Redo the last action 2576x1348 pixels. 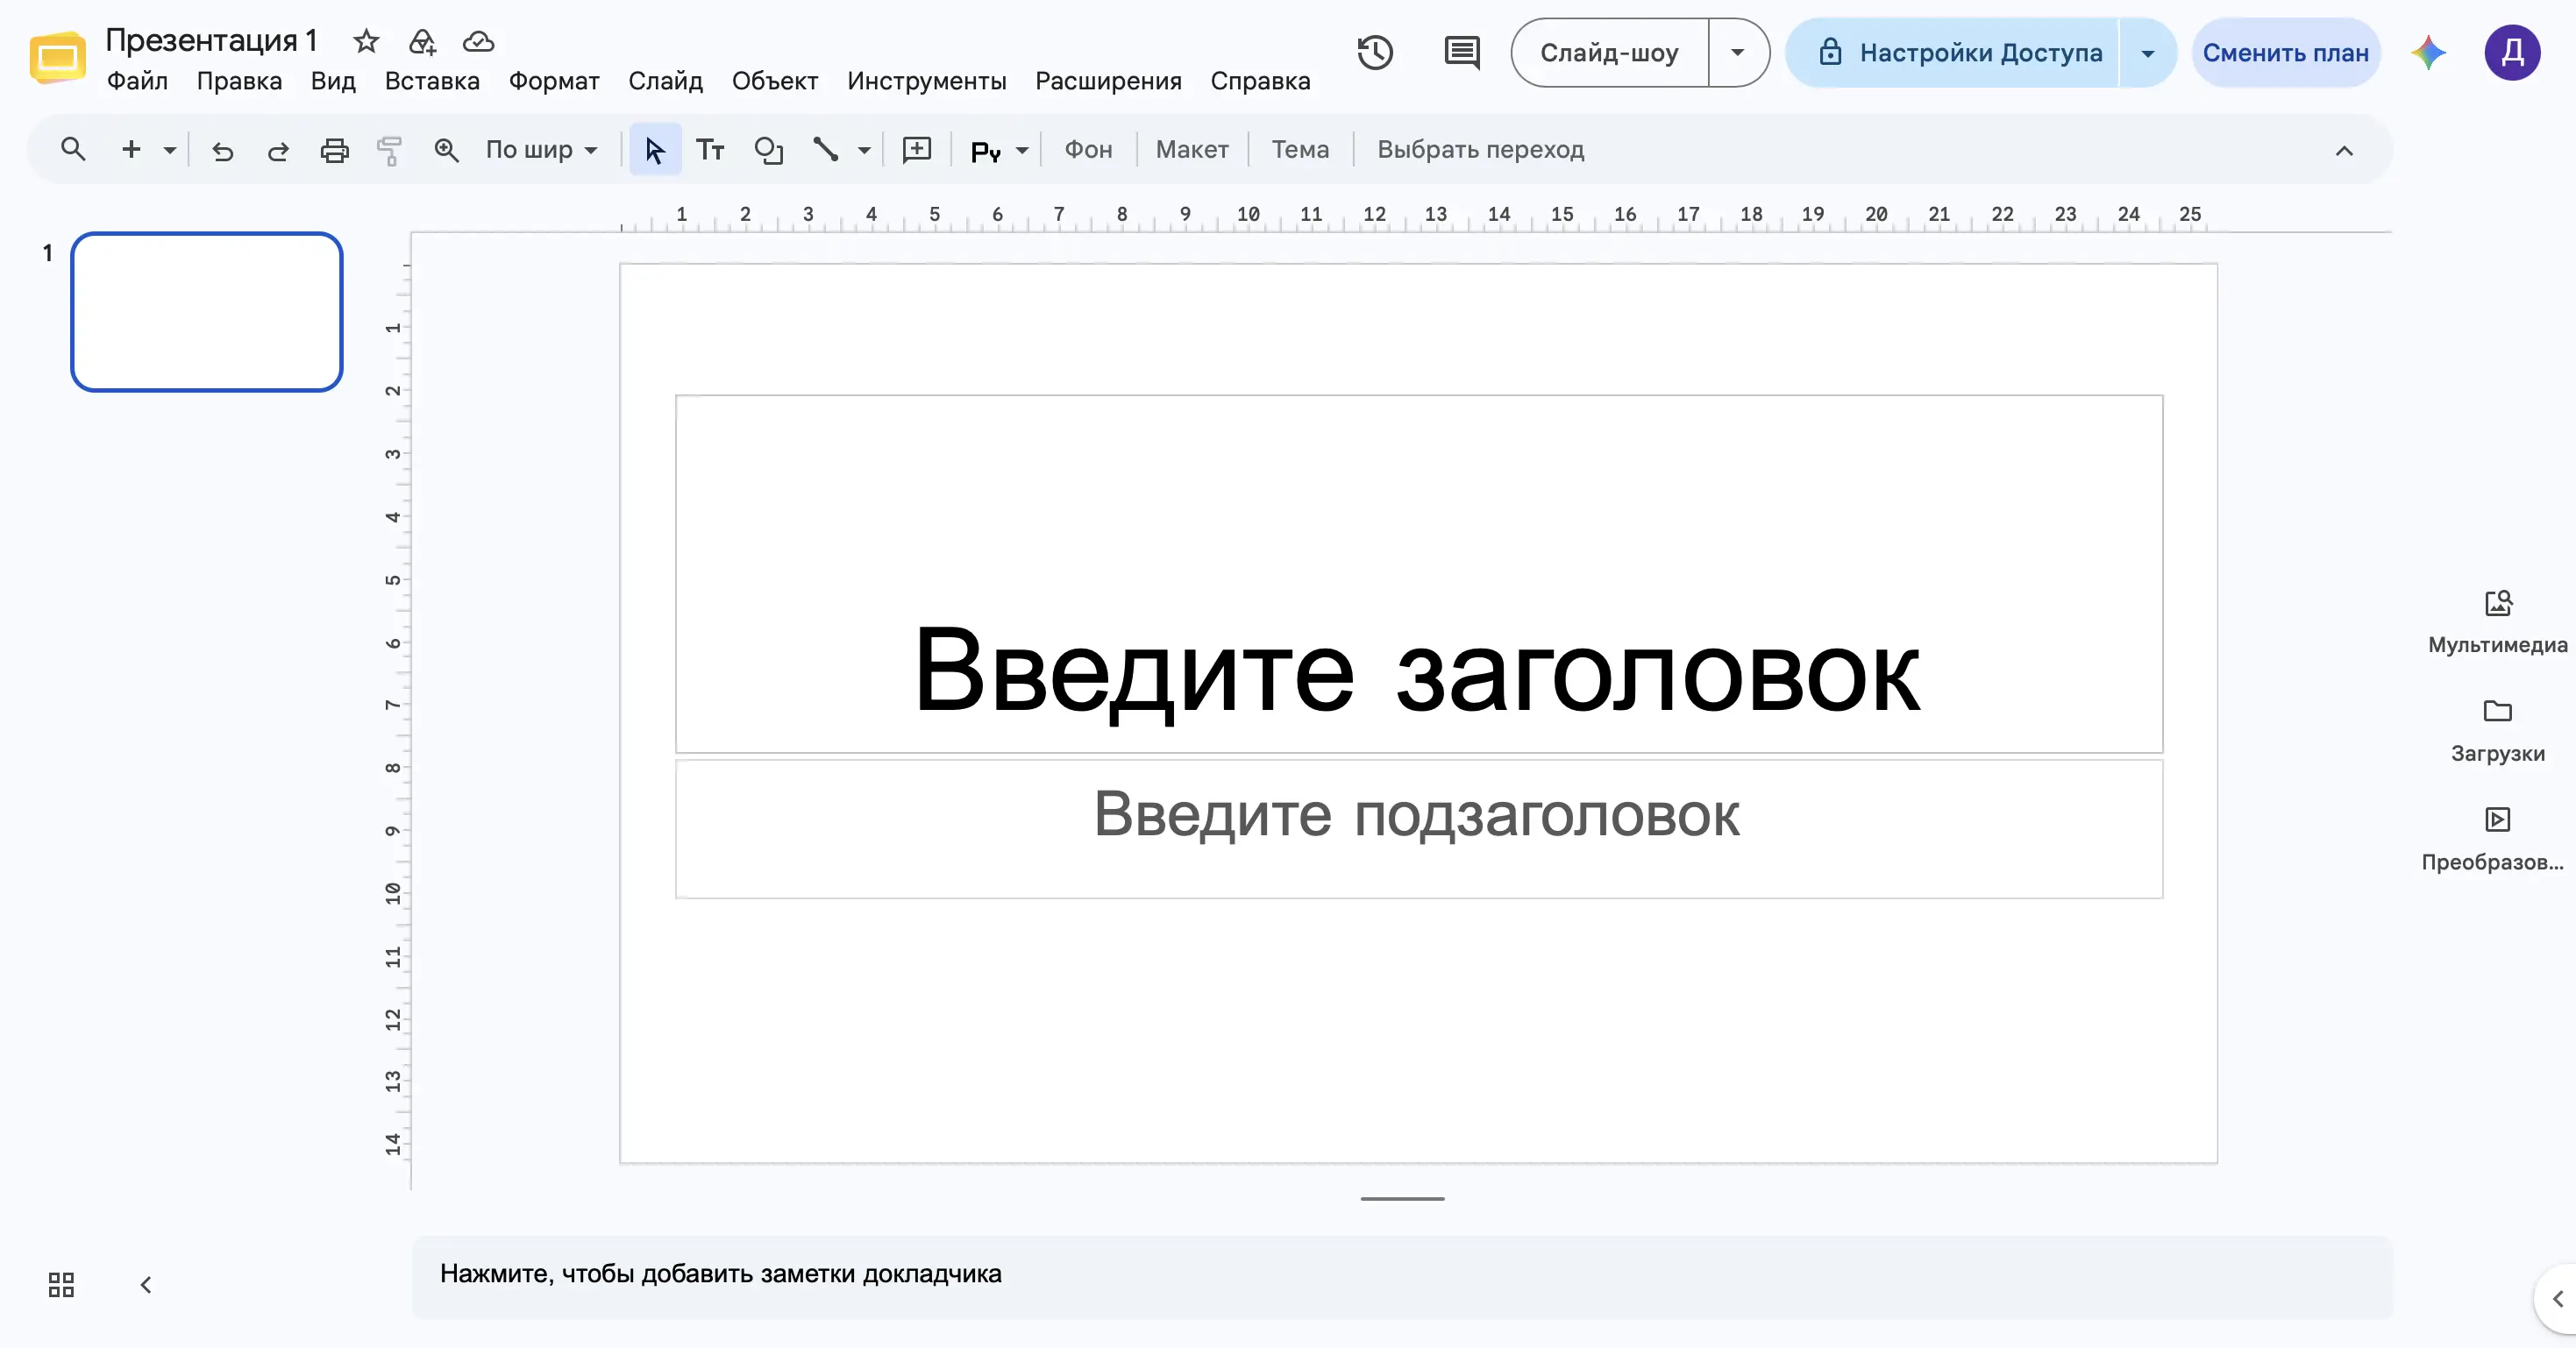pyautogui.click(x=278, y=150)
